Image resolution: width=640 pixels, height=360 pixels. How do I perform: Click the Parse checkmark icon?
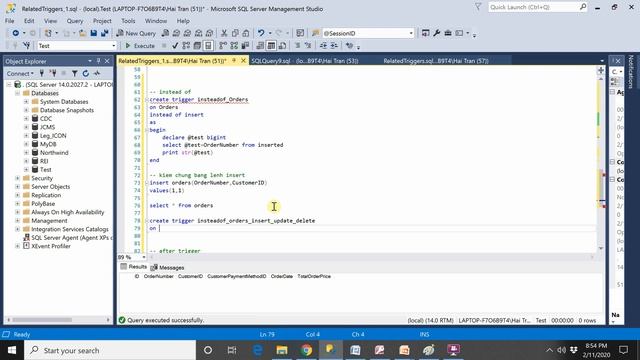click(175, 46)
